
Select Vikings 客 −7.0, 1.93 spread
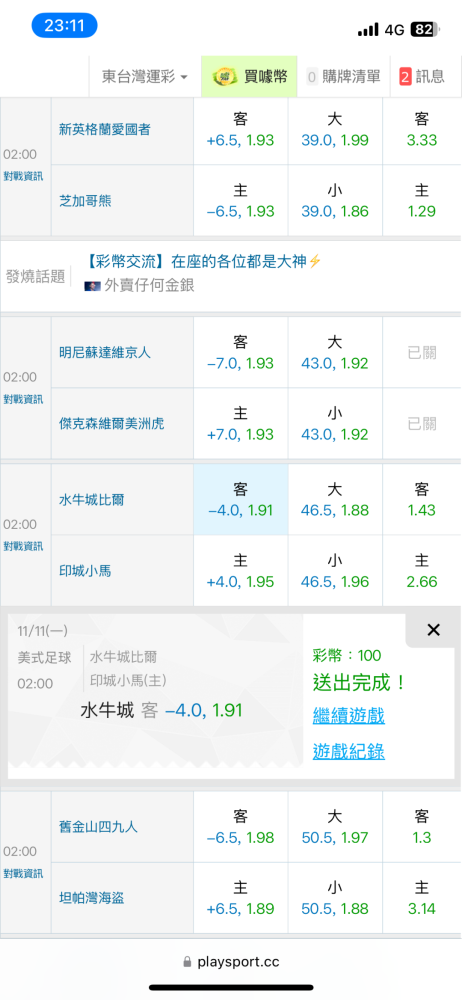[241, 352]
